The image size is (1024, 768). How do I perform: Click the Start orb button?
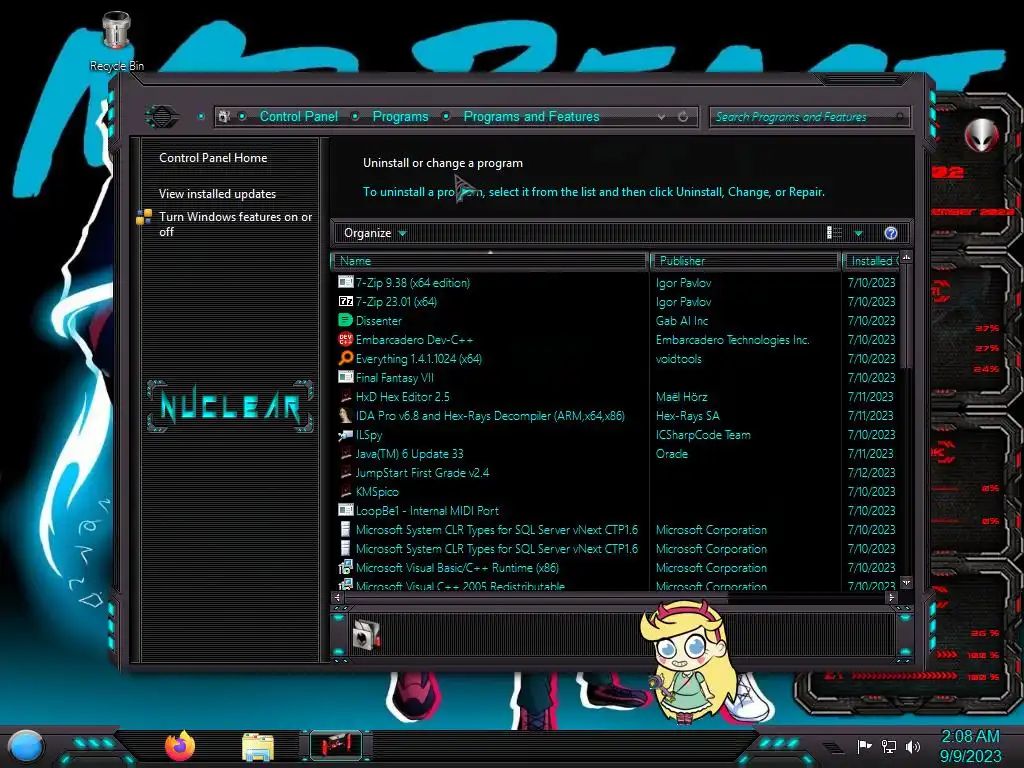tap(25, 747)
